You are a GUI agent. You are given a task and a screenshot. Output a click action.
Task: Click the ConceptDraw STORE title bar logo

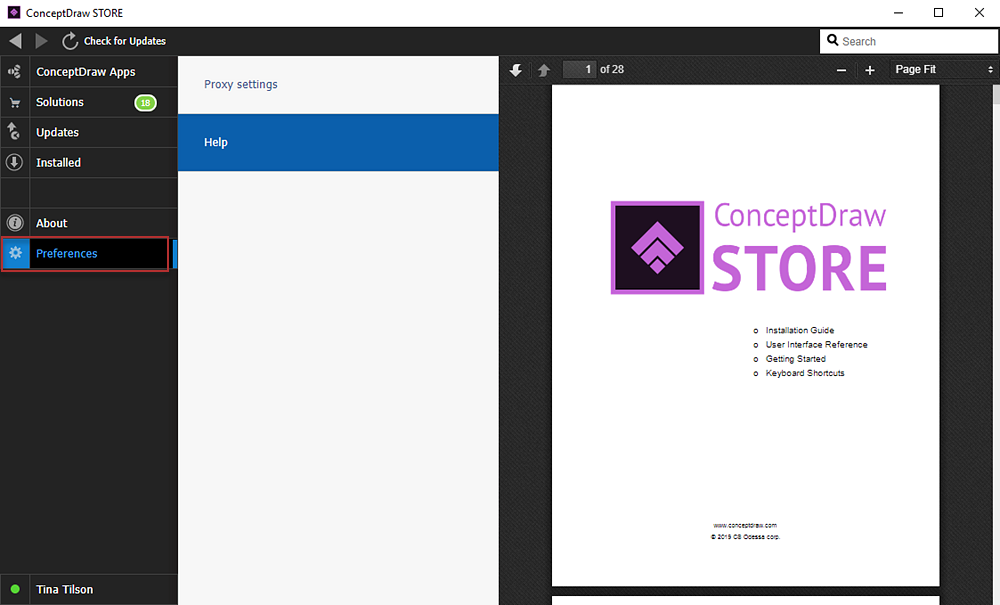click(13, 12)
